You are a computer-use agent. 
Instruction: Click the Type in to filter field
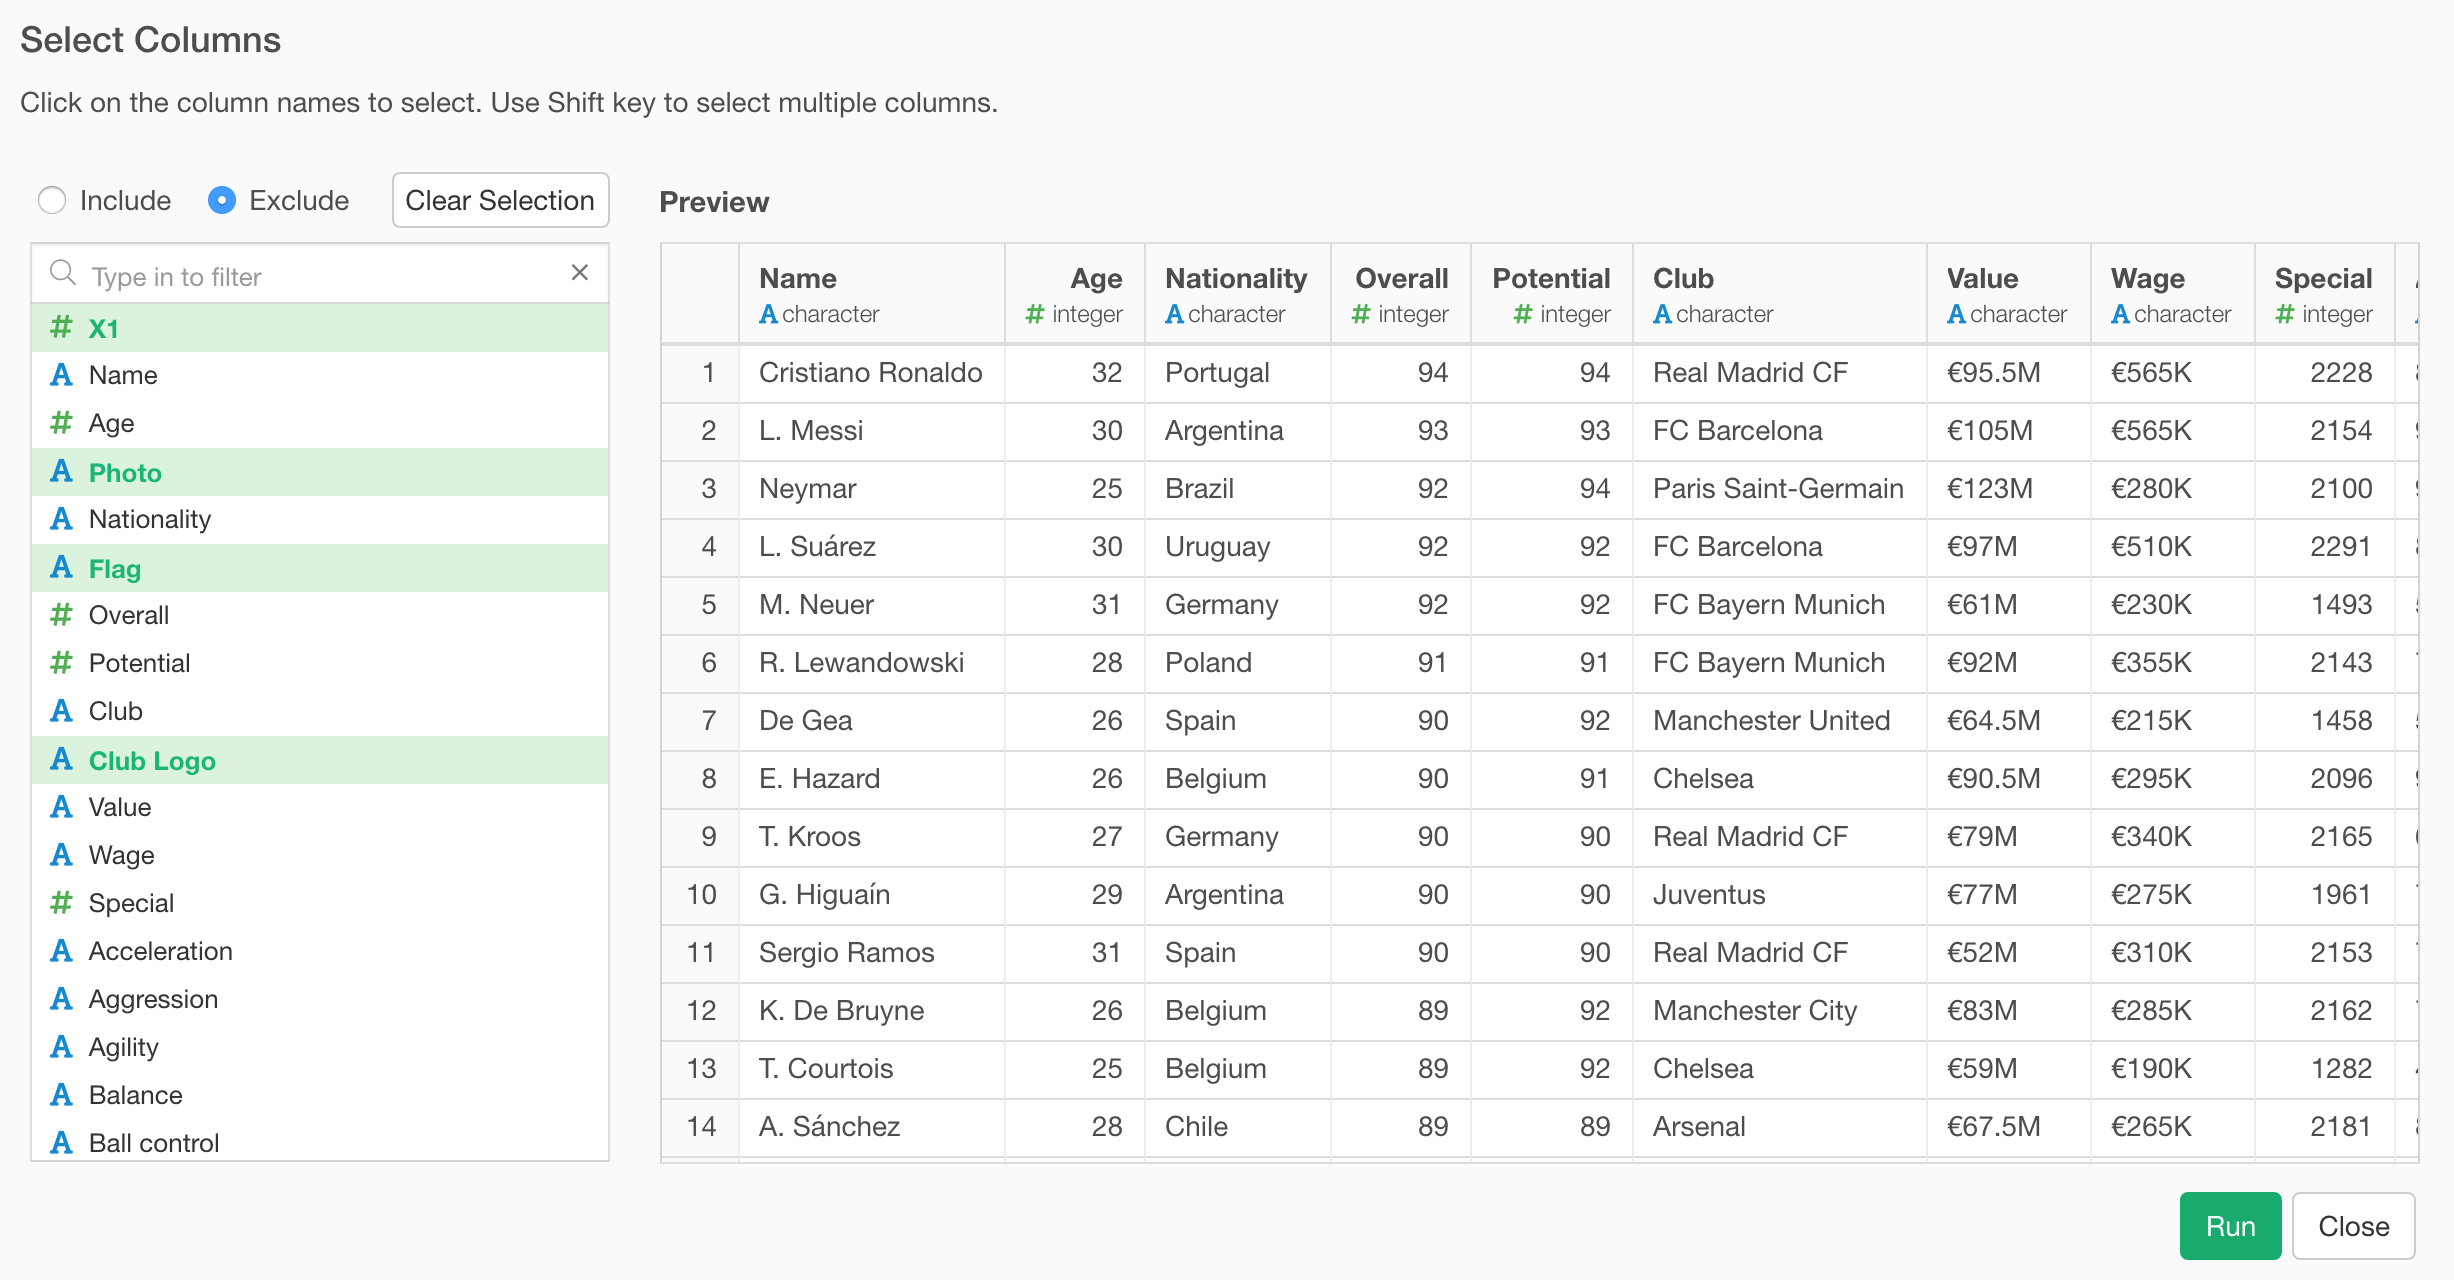(x=320, y=274)
